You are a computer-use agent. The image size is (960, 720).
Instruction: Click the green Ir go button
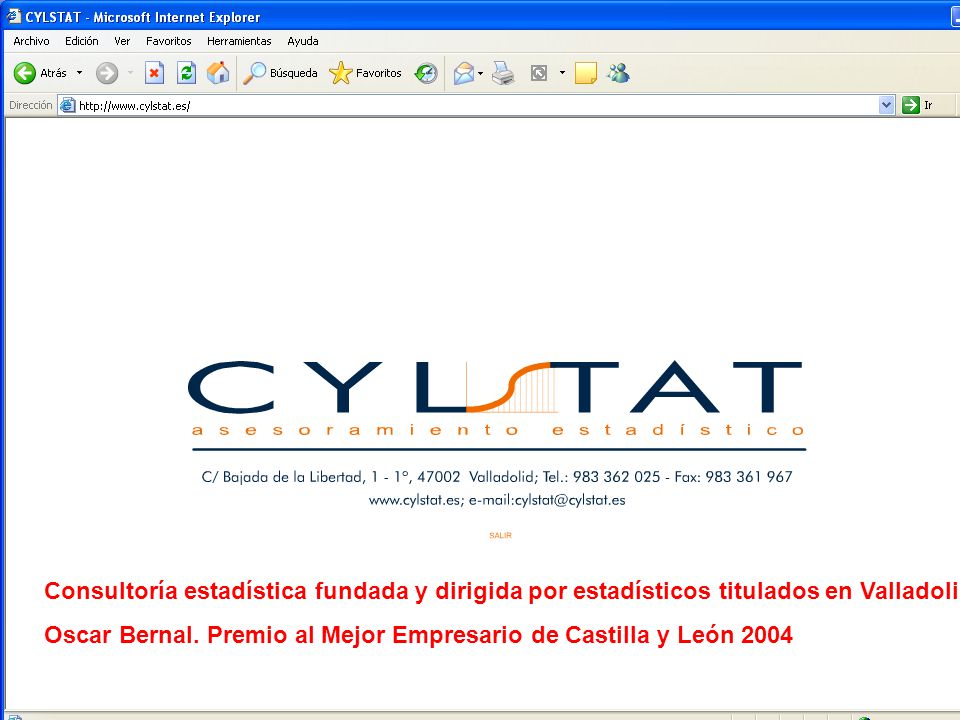[917, 105]
